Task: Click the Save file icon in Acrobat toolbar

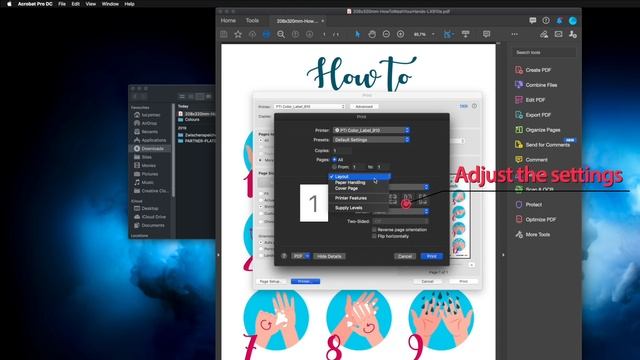Action: pos(224,35)
